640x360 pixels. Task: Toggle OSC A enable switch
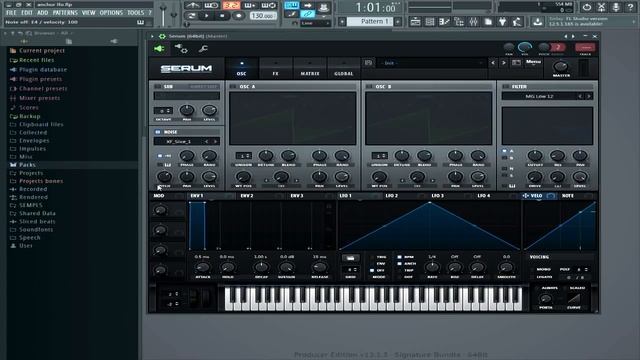click(x=233, y=87)
